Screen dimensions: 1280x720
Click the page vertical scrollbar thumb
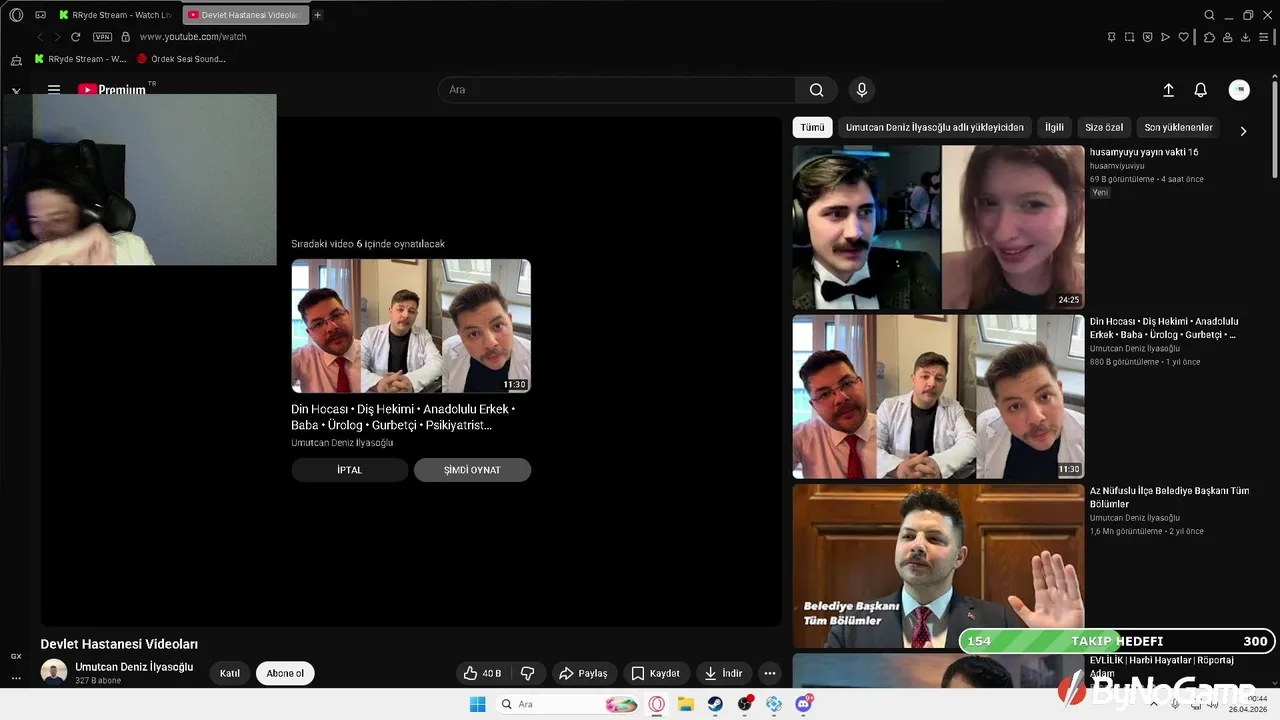click(x=1275, y=132)
